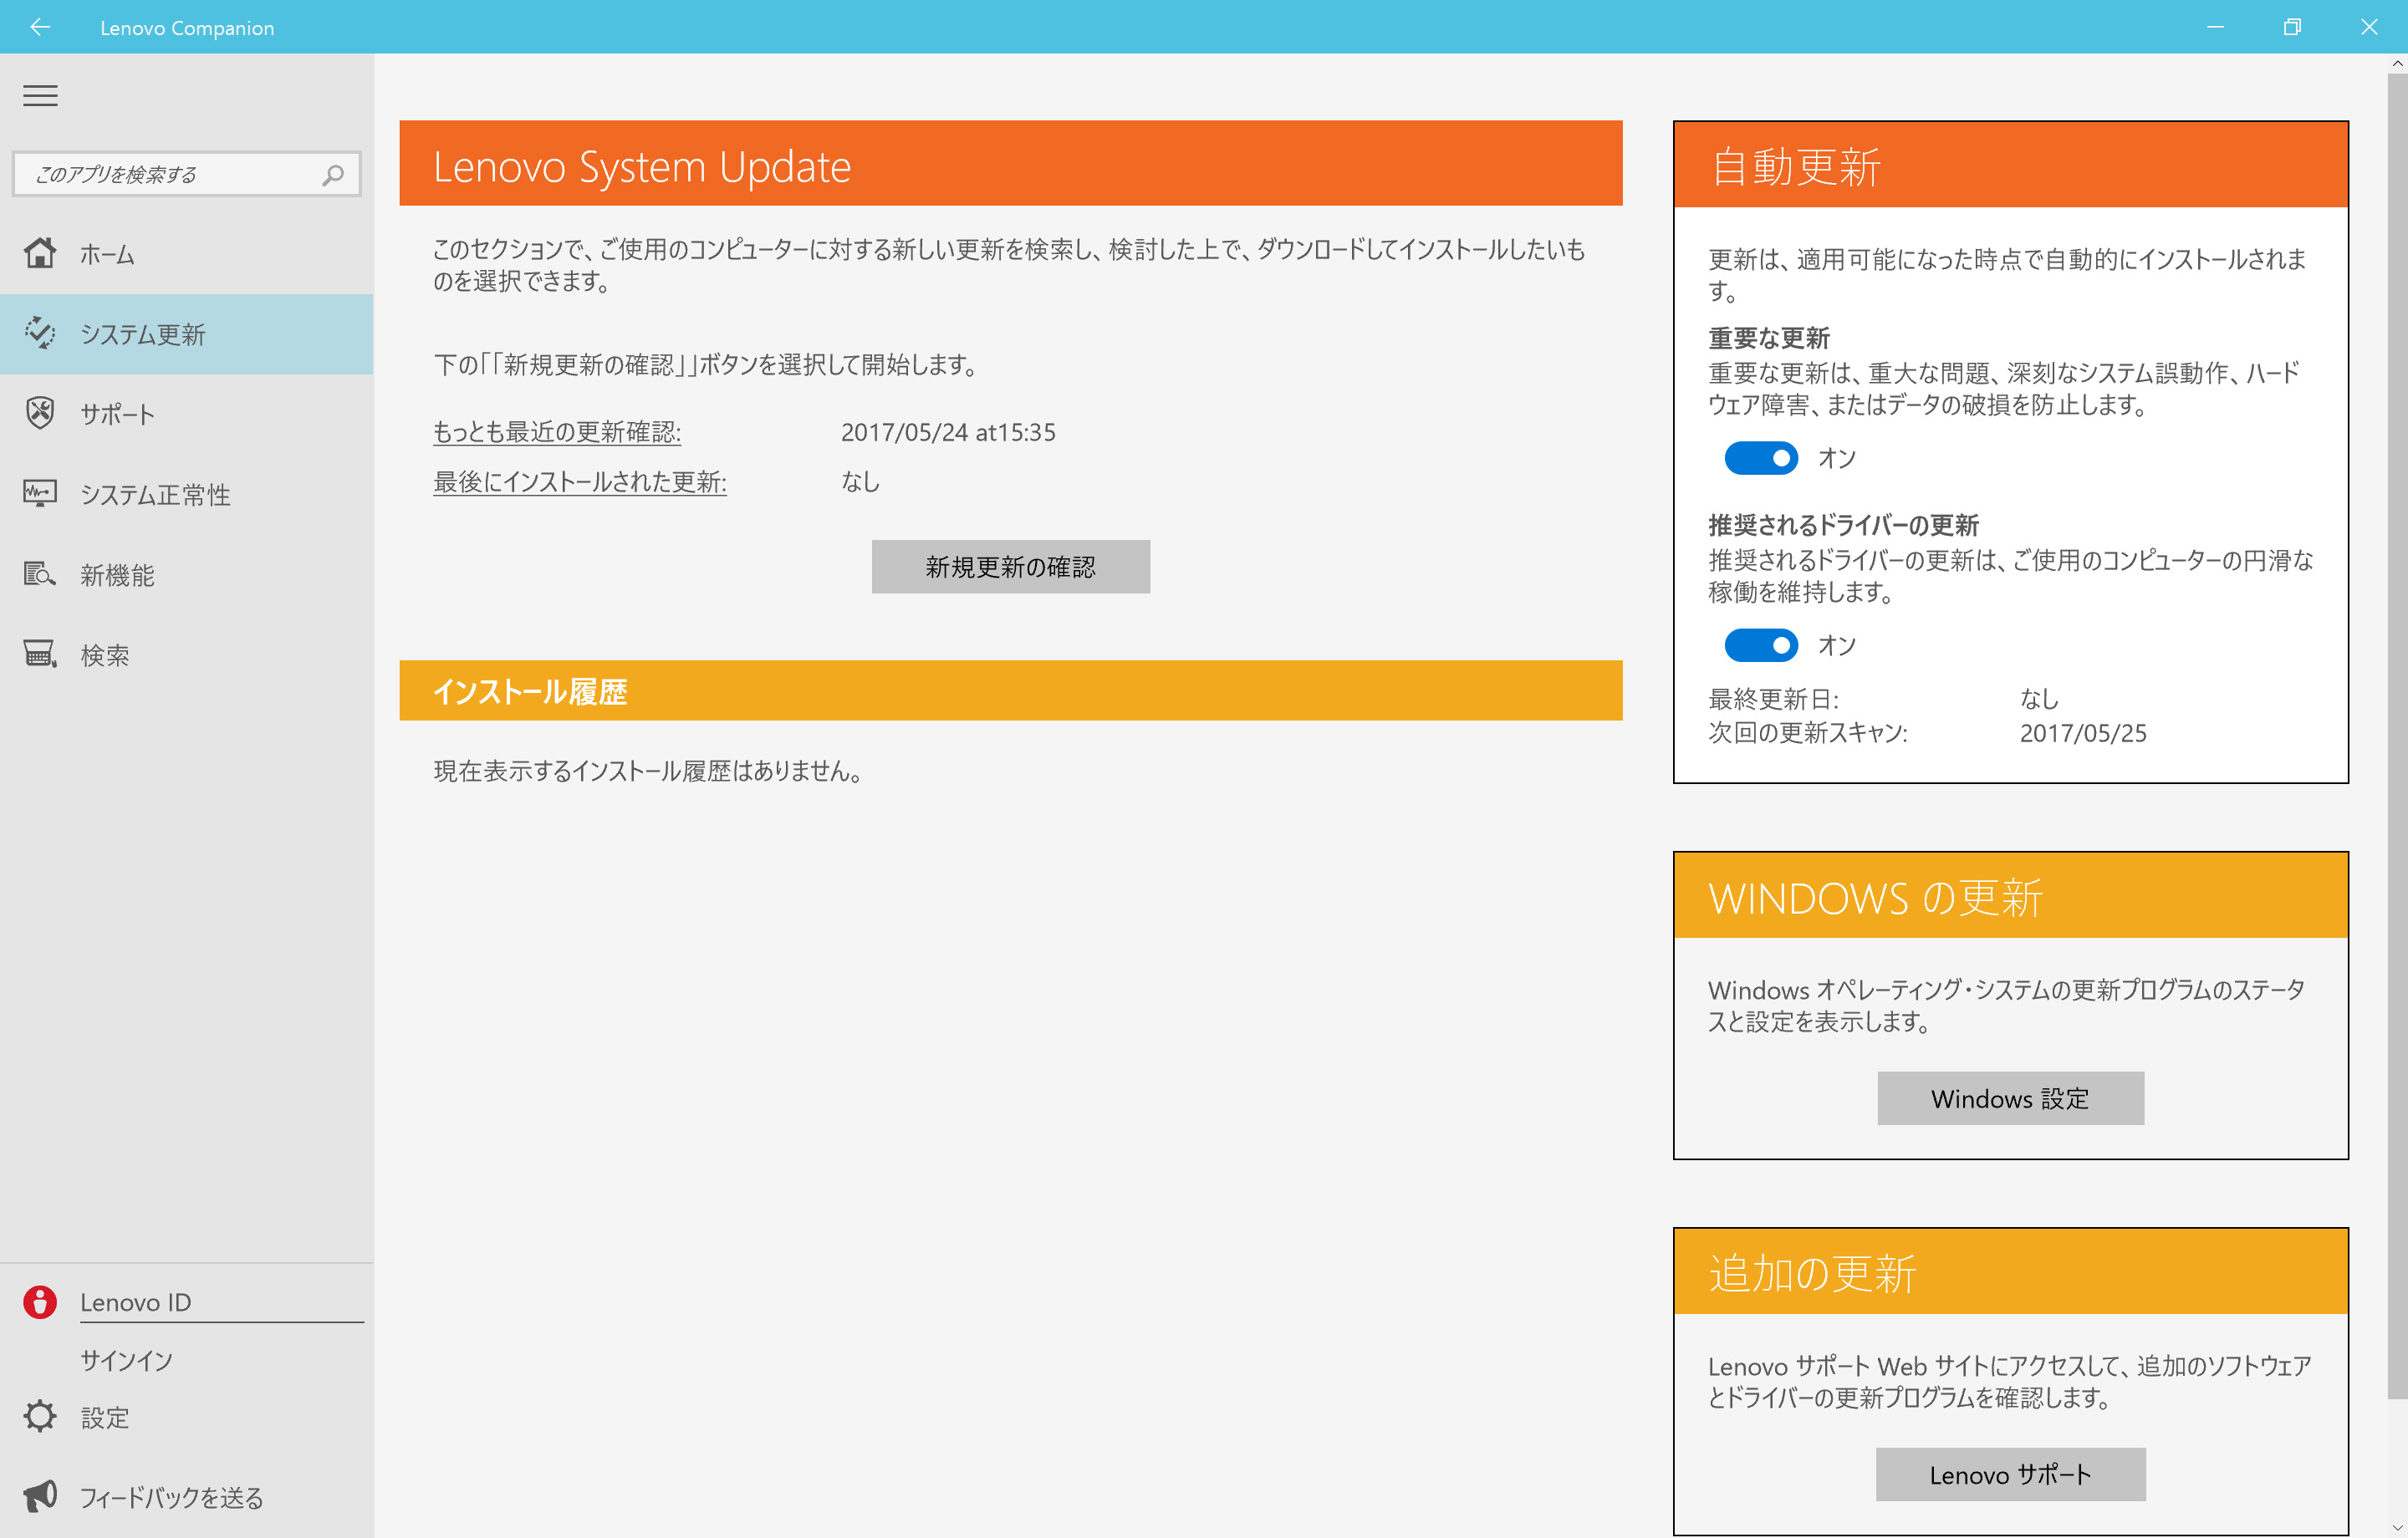This screenshot has height=1538, width=2408.
Task: Click the システム正常性 waveform icon
Action: pyautogui.click(x=40, y=494)
